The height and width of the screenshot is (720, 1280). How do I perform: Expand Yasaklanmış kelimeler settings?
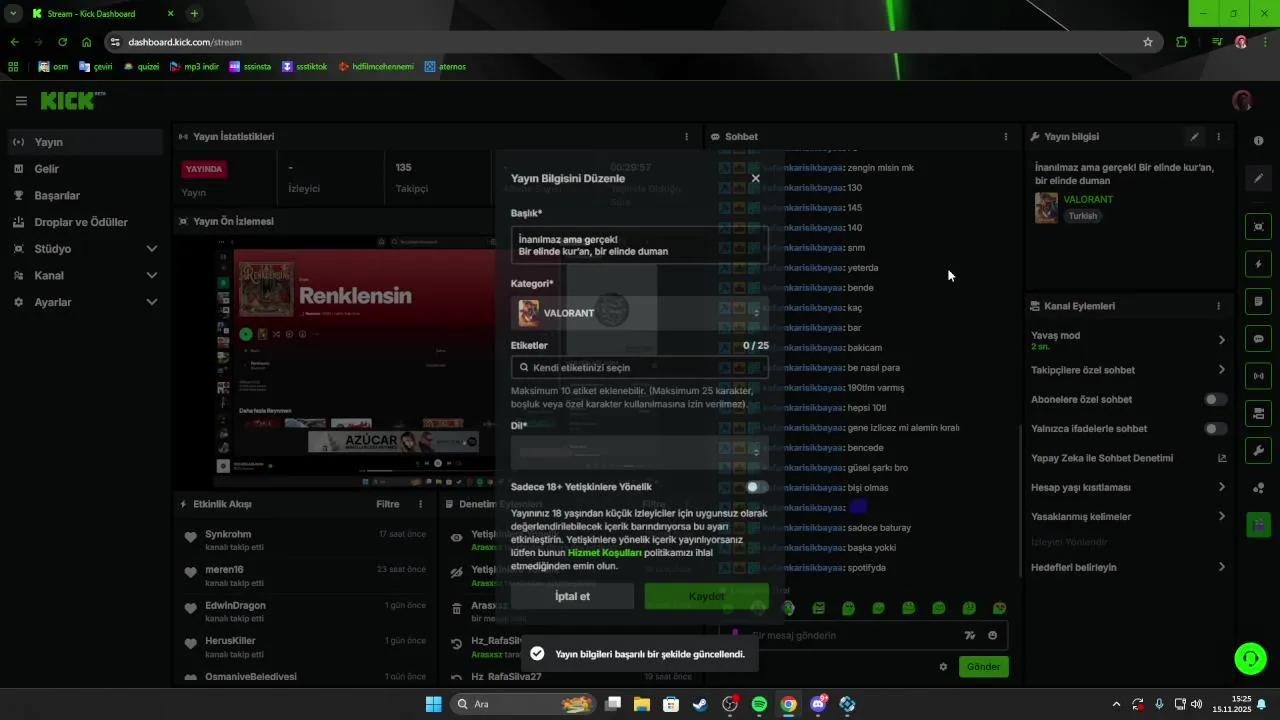tap(1128, 517)
